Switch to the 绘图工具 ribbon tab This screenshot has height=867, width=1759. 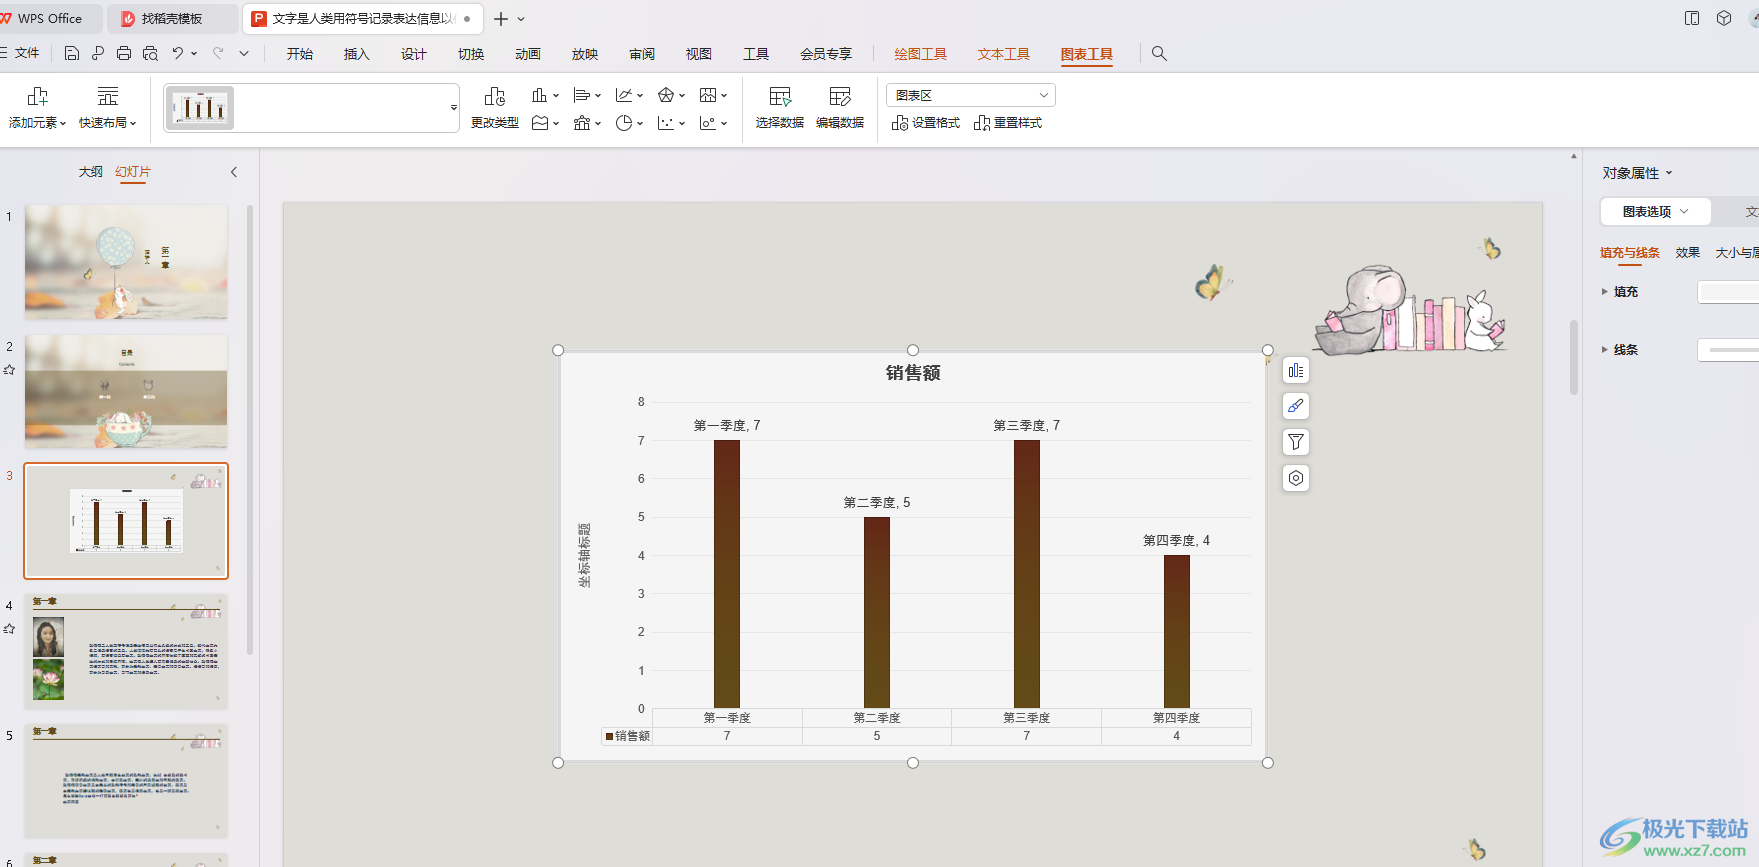click(920, 54)
